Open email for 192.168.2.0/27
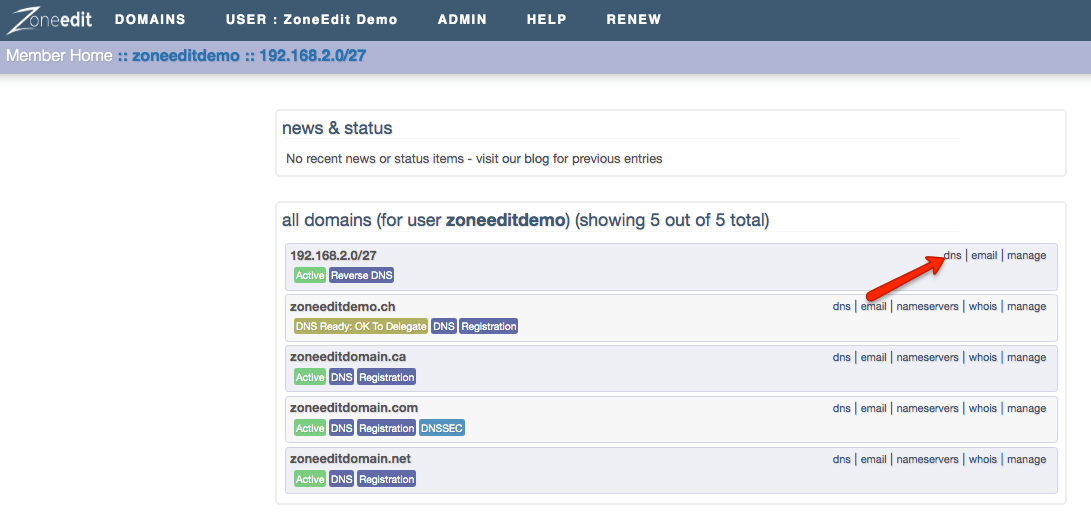Screen dimensions: 1091x517 pyautogui.click(x=985, y=255)
